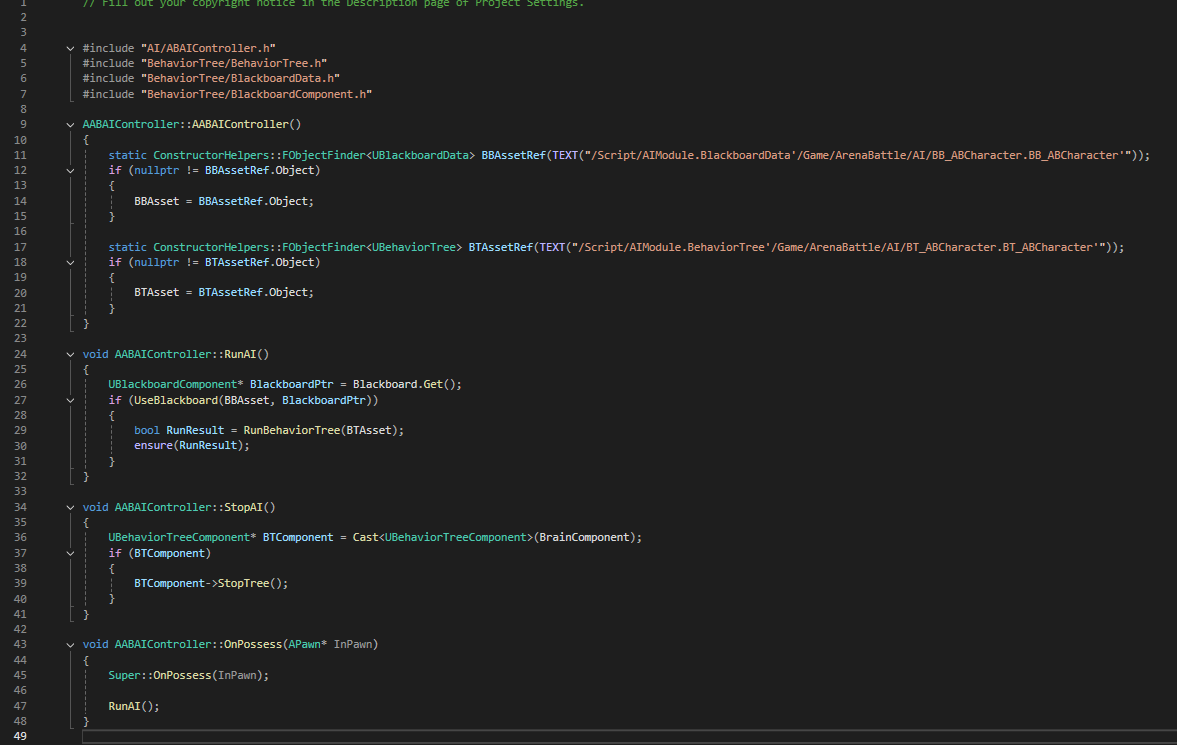The image size is (1177, 745).
Task: Click nullptr keyword on line 12
Action: (156, 170)
